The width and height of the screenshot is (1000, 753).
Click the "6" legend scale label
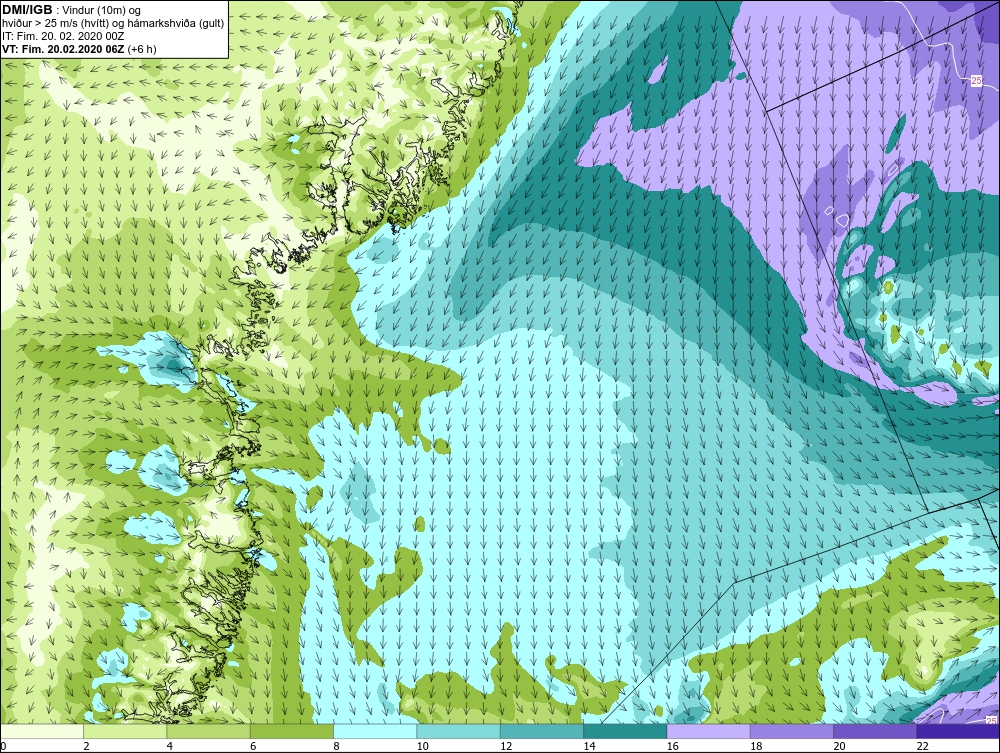click(253, 746)
